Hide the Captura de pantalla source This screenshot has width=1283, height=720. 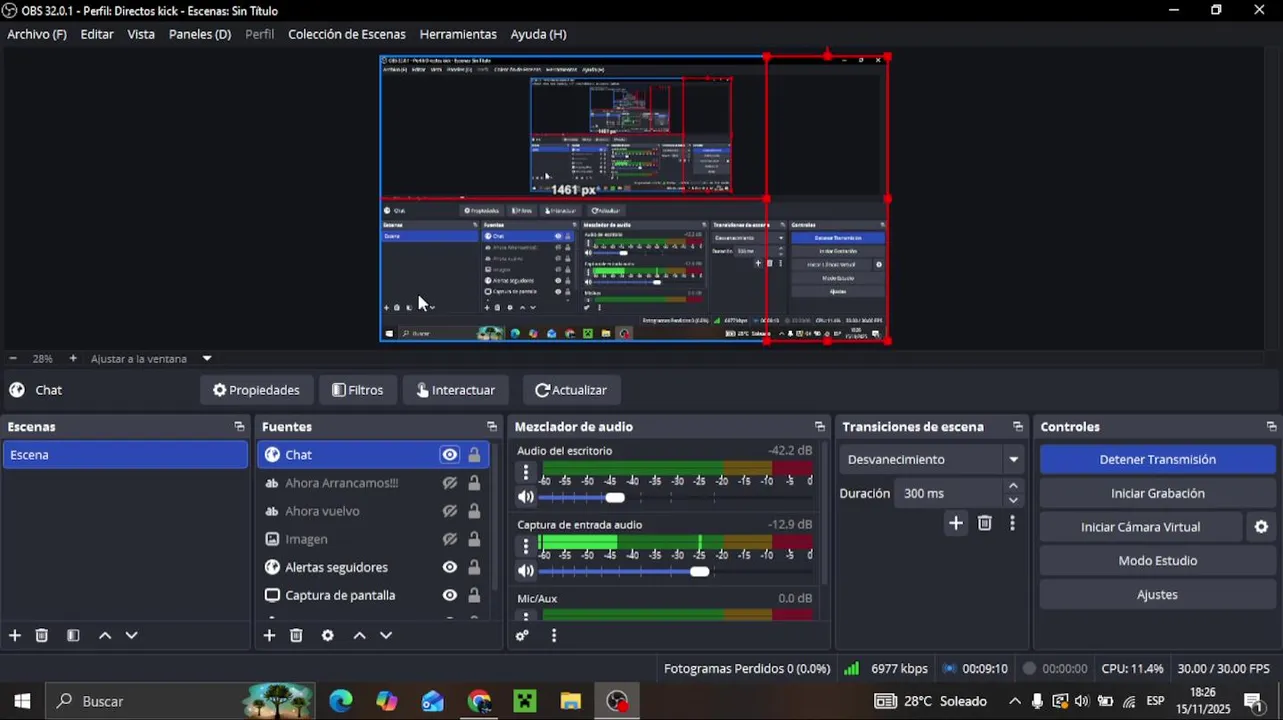pos(450,595)
